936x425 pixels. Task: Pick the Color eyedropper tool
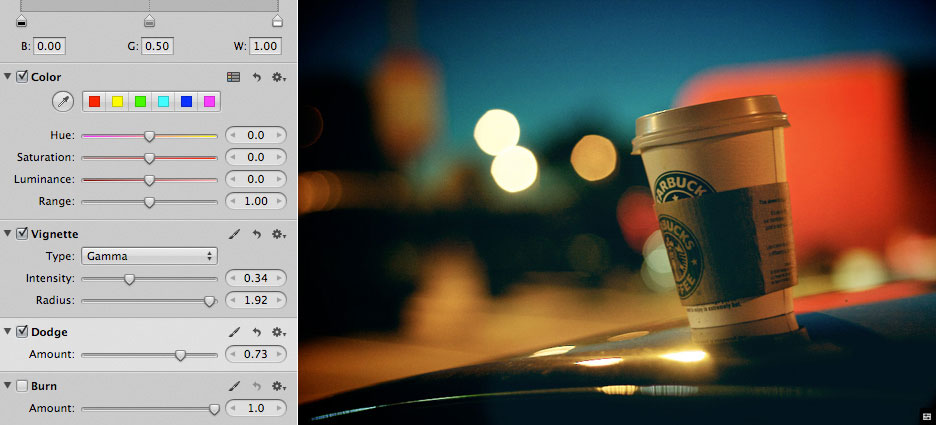[x=63, y=102]
